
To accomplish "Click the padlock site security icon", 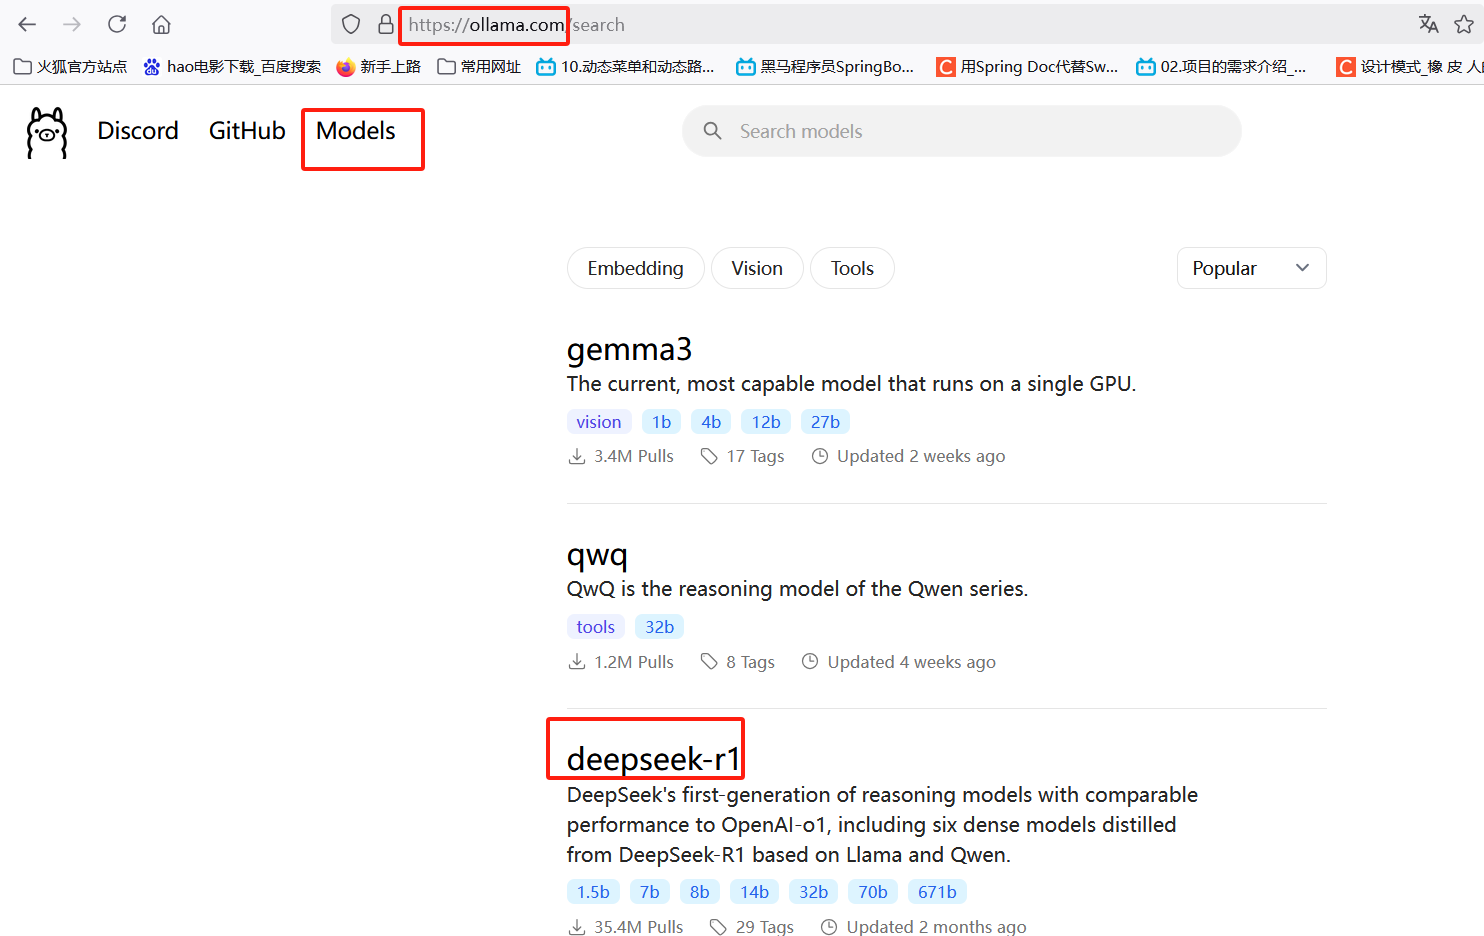I will (x=385, y=24).
